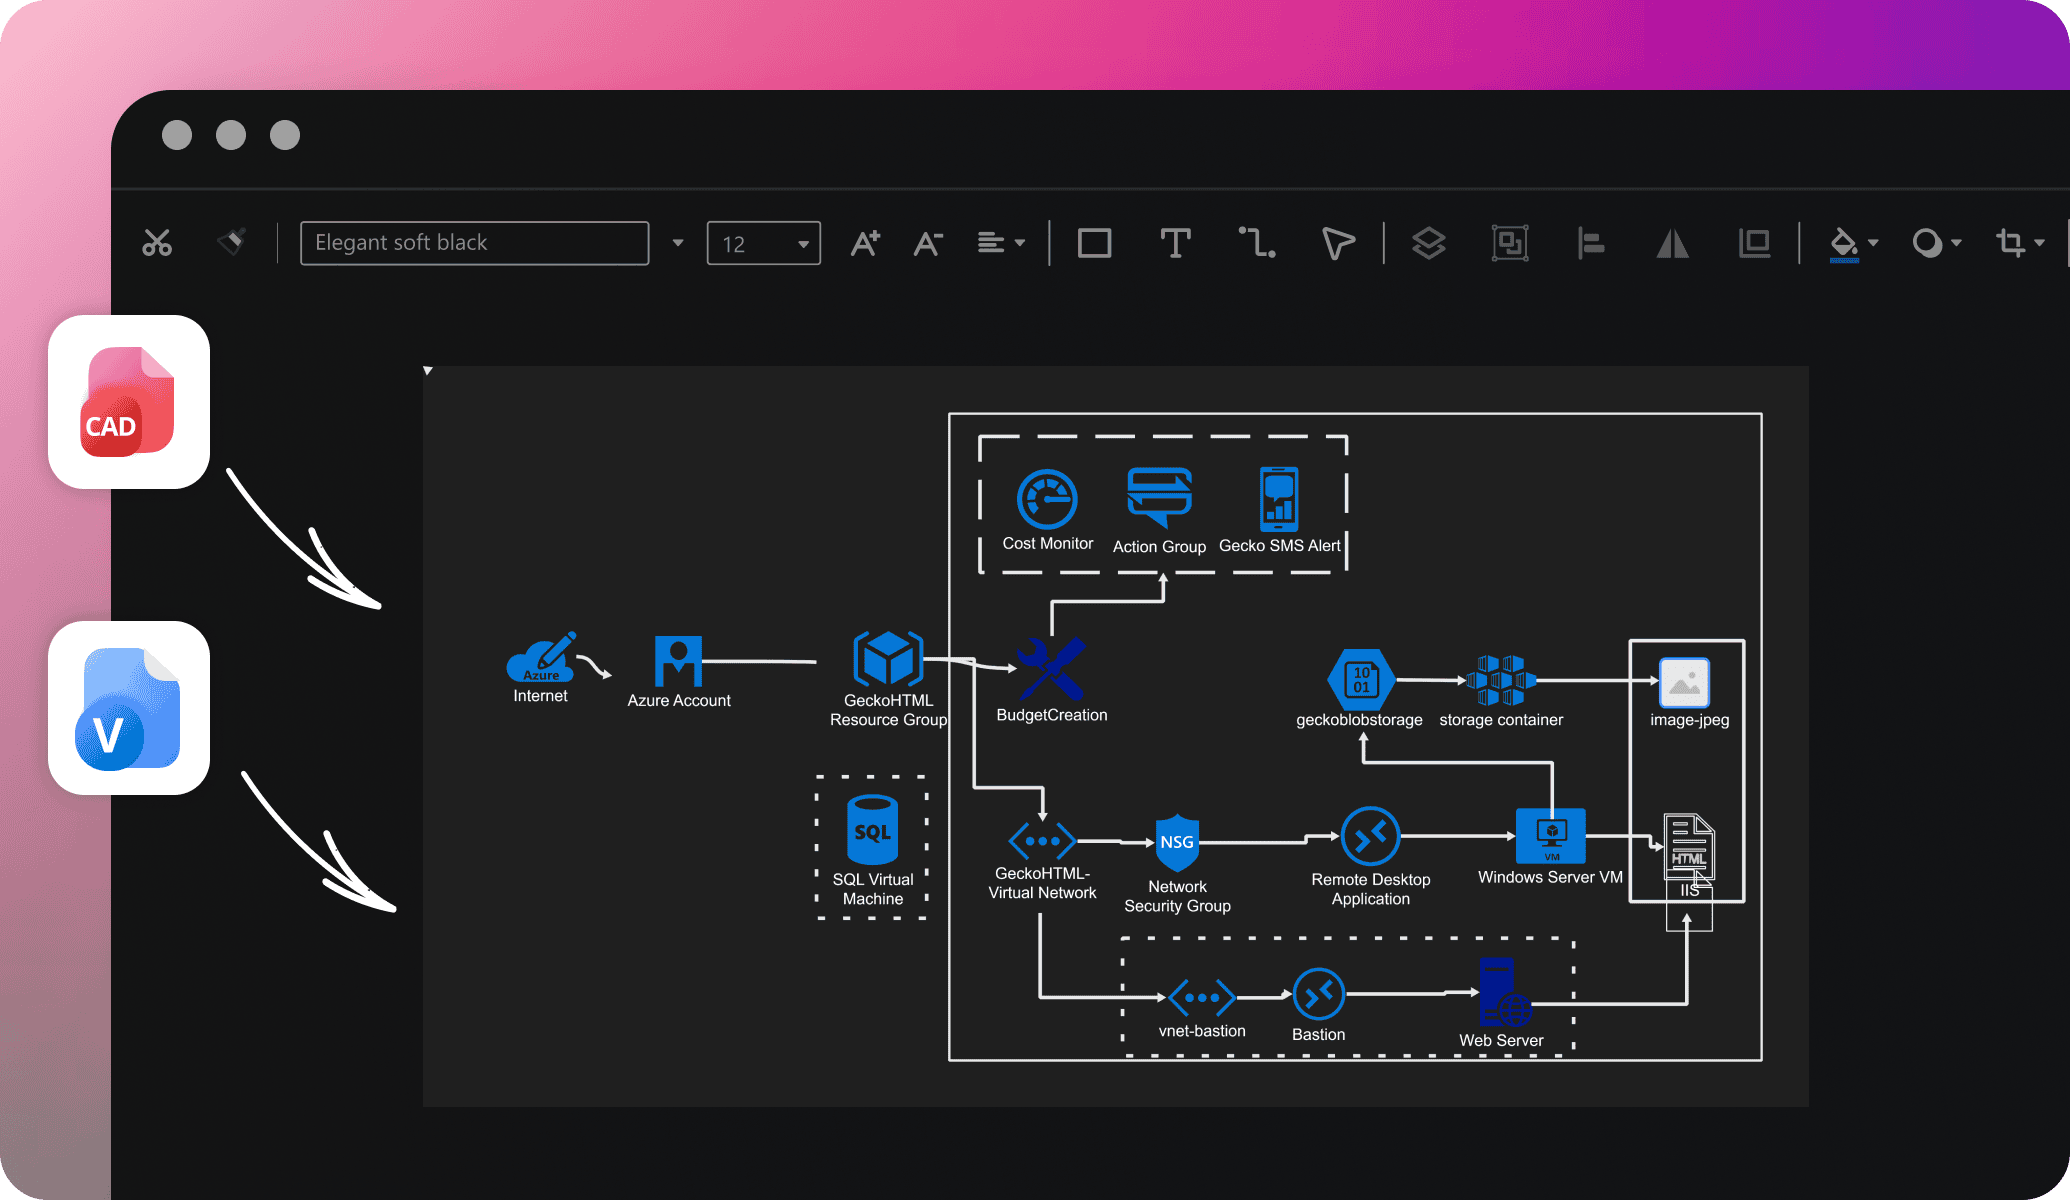Select the Remote Desktop Application icon

(1370, 836)
